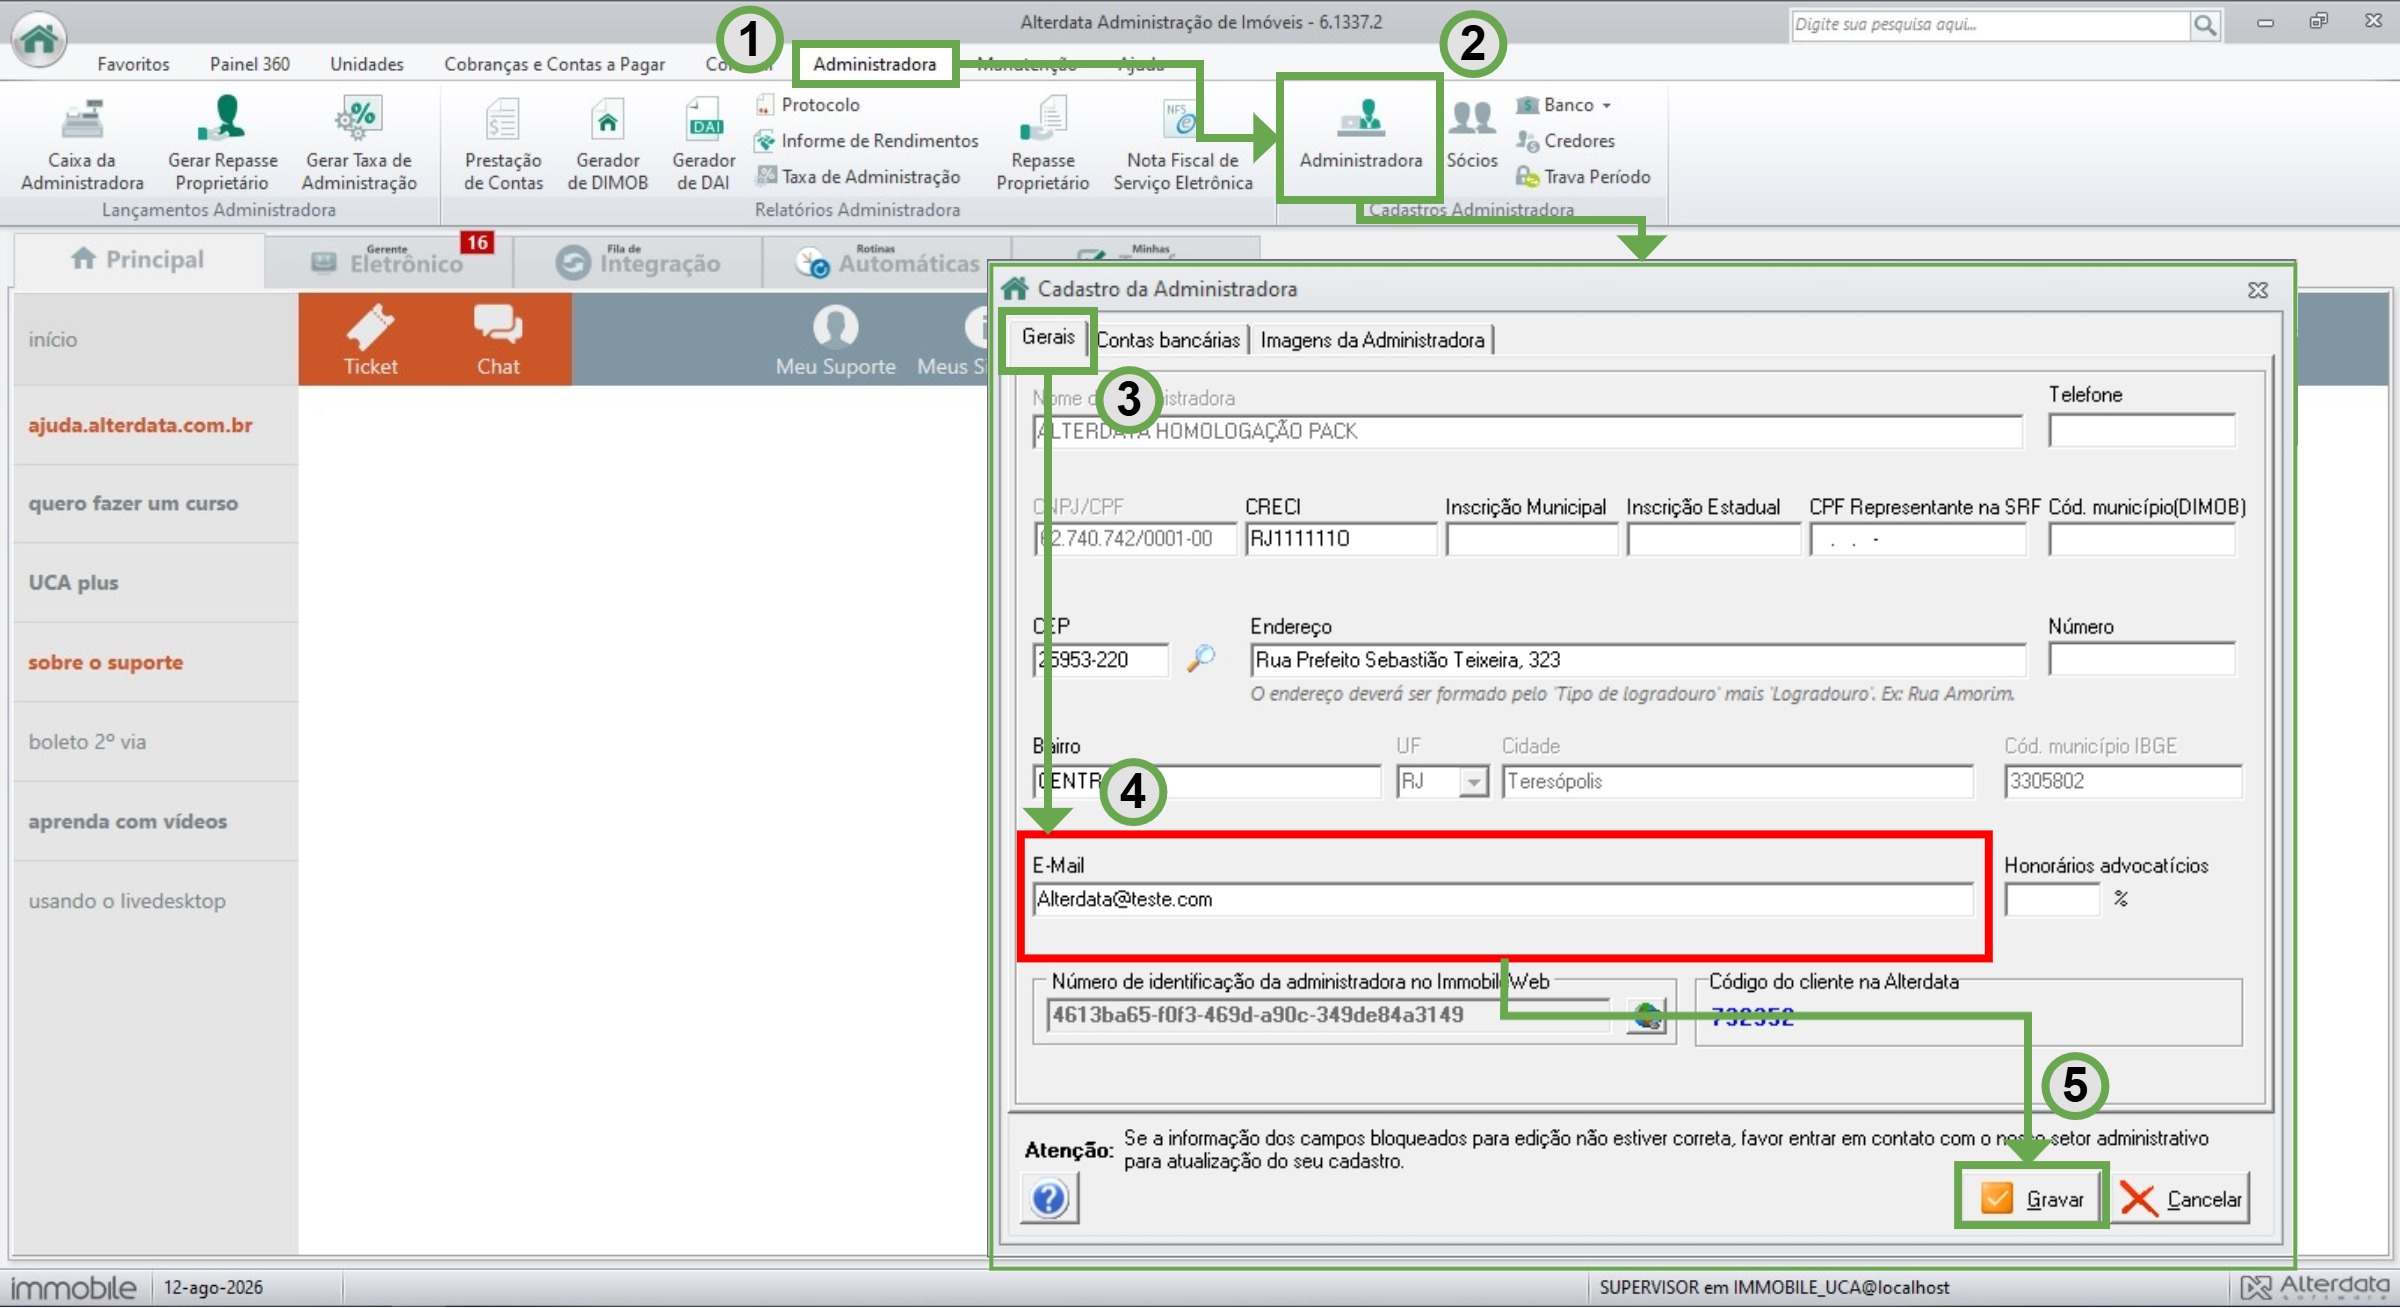Click Gerar Taxa de Administração icon

[359, 144]
